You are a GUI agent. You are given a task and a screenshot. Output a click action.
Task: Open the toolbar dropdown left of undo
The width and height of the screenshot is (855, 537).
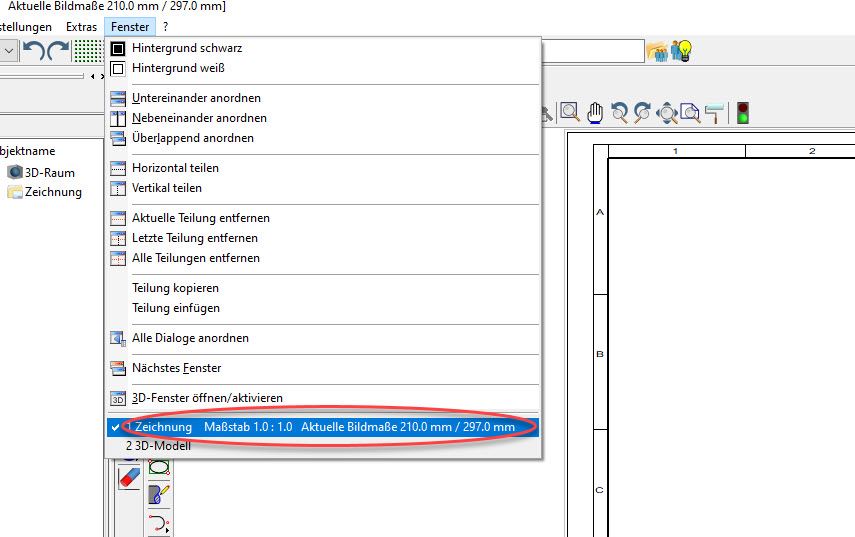pos(9,51)
